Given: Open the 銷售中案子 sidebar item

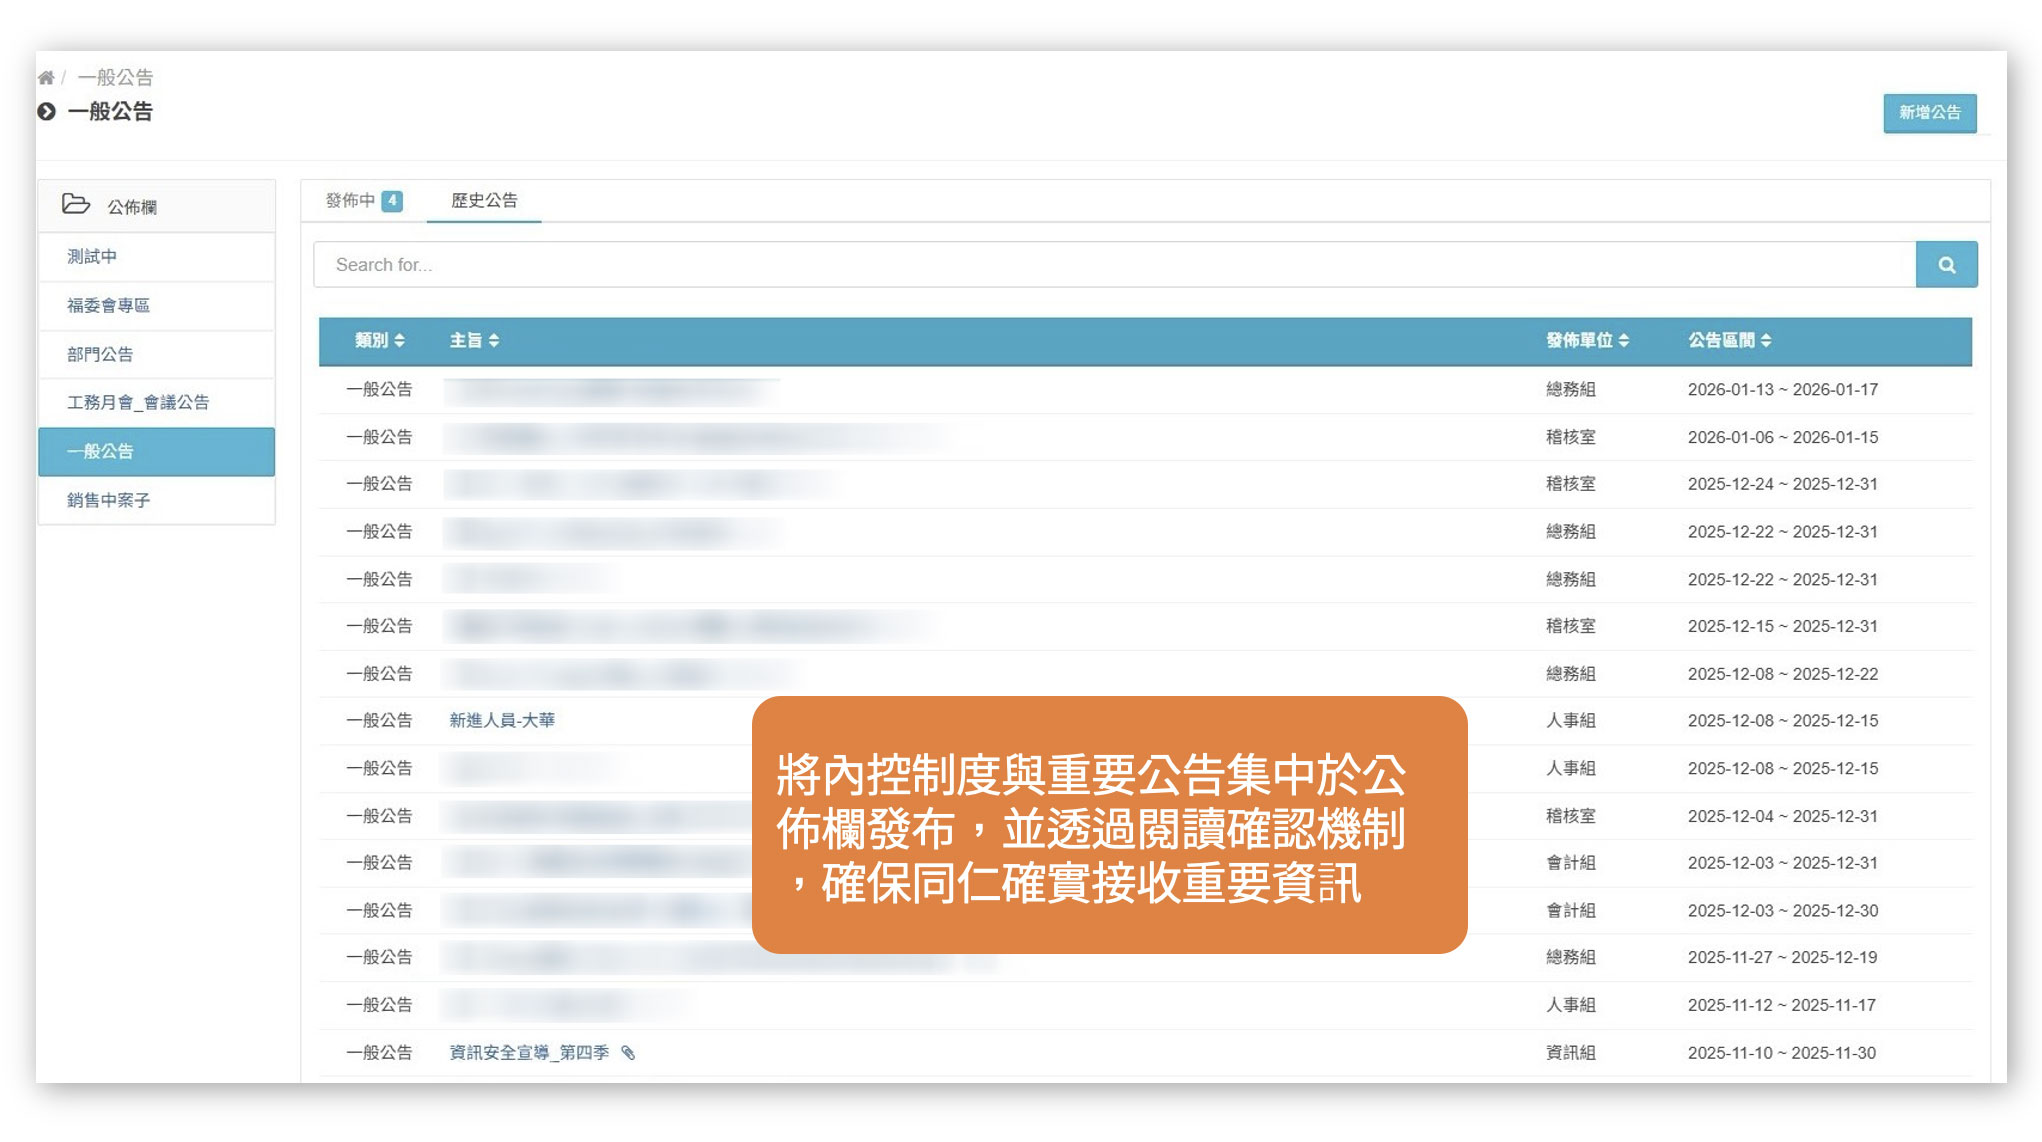Looking at the screenshot, I should point(108,501).
